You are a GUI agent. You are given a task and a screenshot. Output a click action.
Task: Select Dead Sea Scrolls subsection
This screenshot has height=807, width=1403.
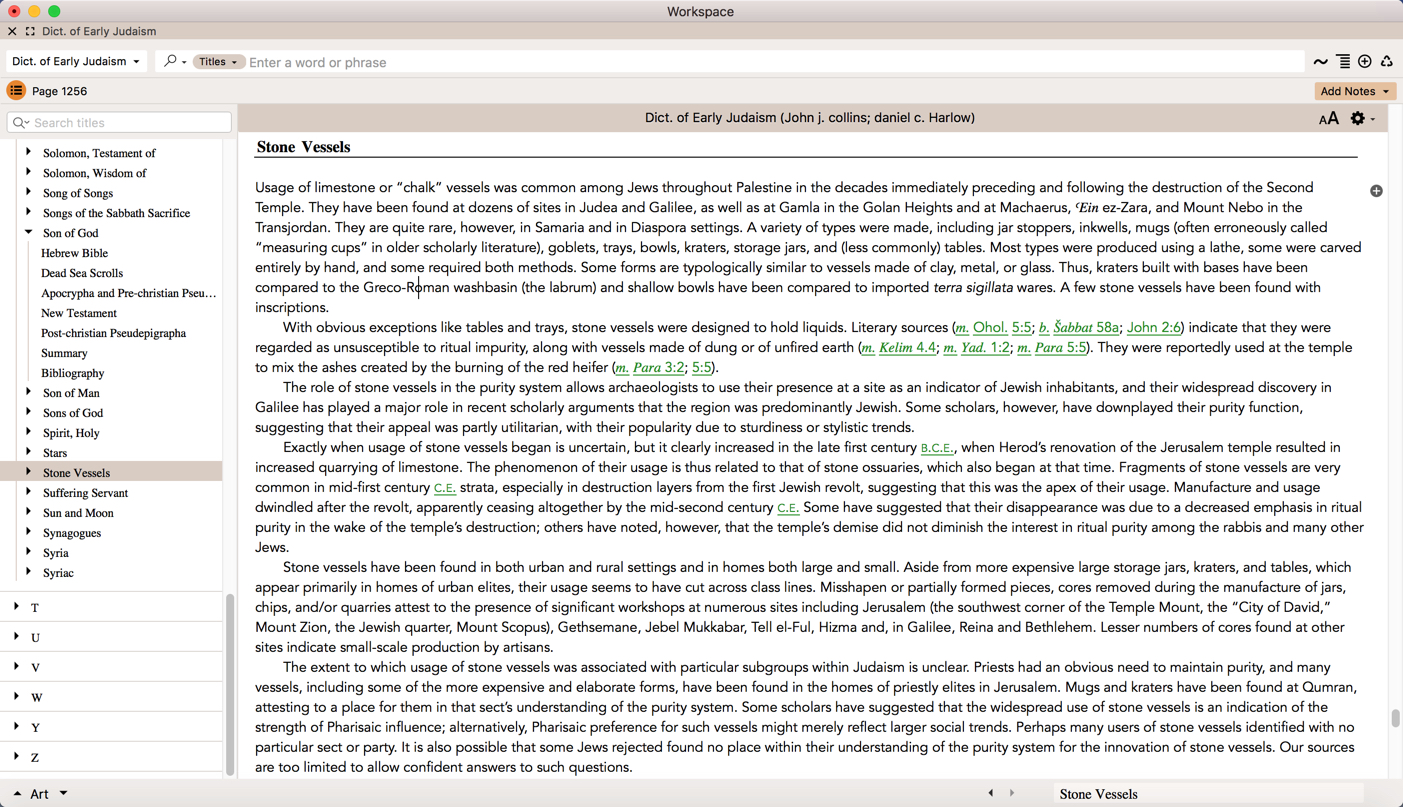(82, 273)
